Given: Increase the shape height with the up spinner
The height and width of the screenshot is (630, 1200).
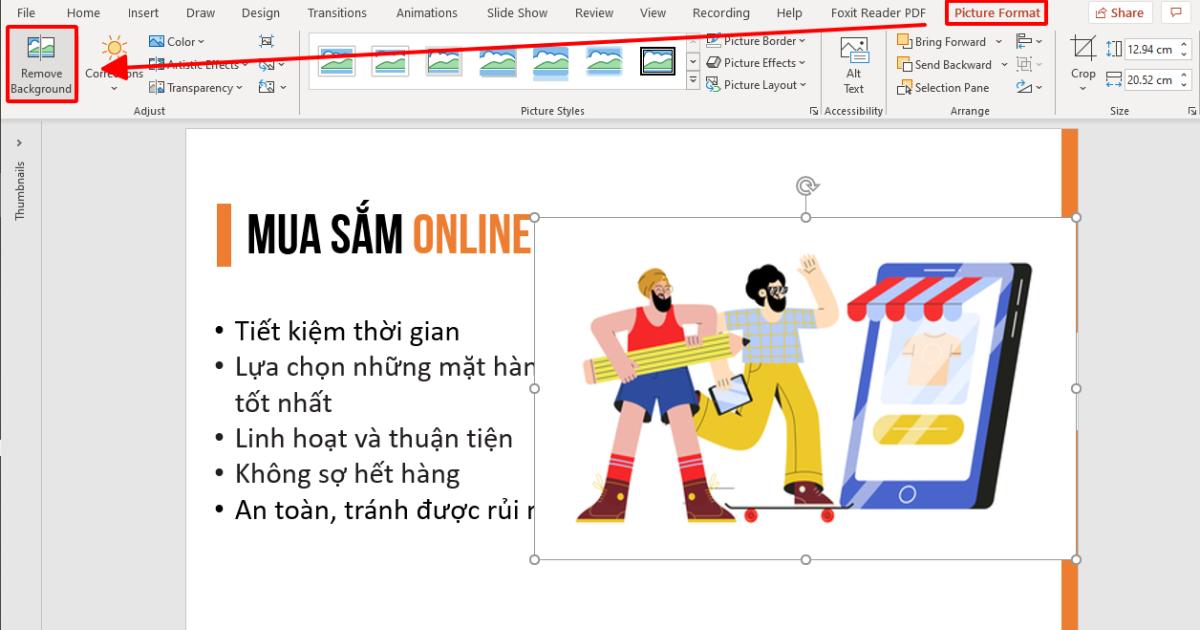Looking at the screenshot, I should coord(1185,45).
